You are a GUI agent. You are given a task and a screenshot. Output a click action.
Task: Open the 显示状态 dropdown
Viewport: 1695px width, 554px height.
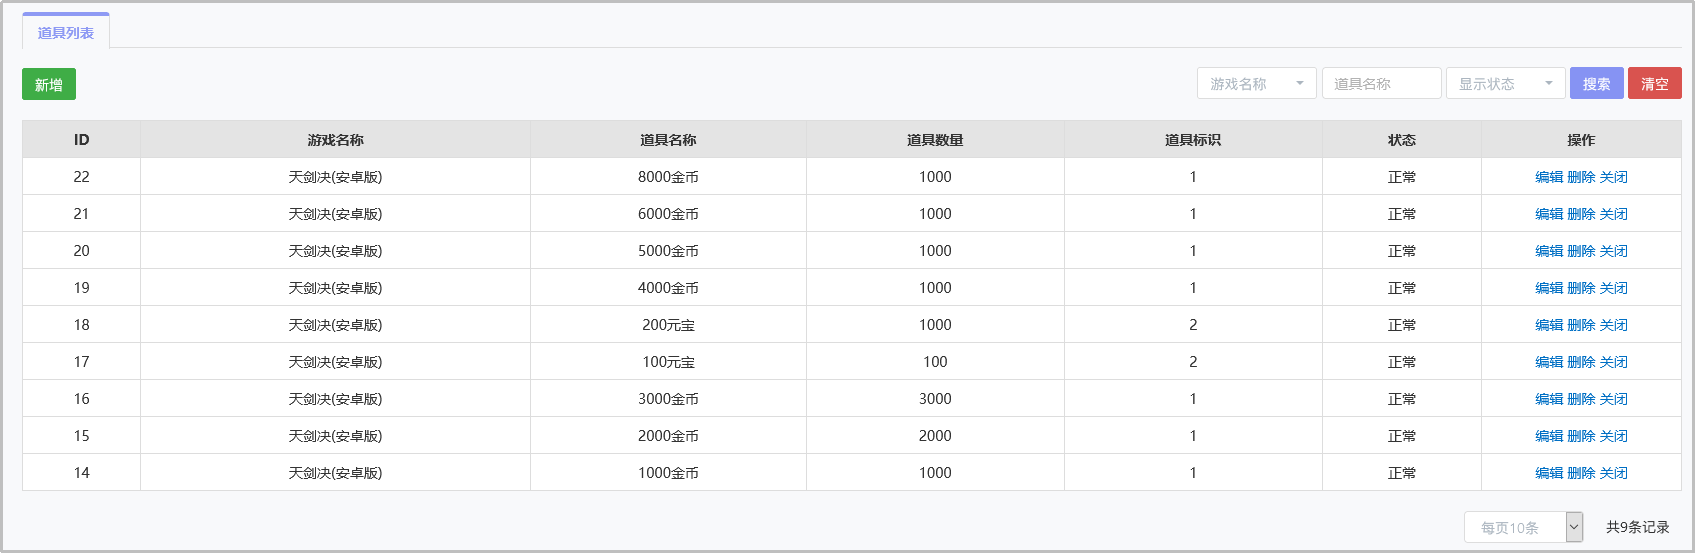[x=1506, y=83]
